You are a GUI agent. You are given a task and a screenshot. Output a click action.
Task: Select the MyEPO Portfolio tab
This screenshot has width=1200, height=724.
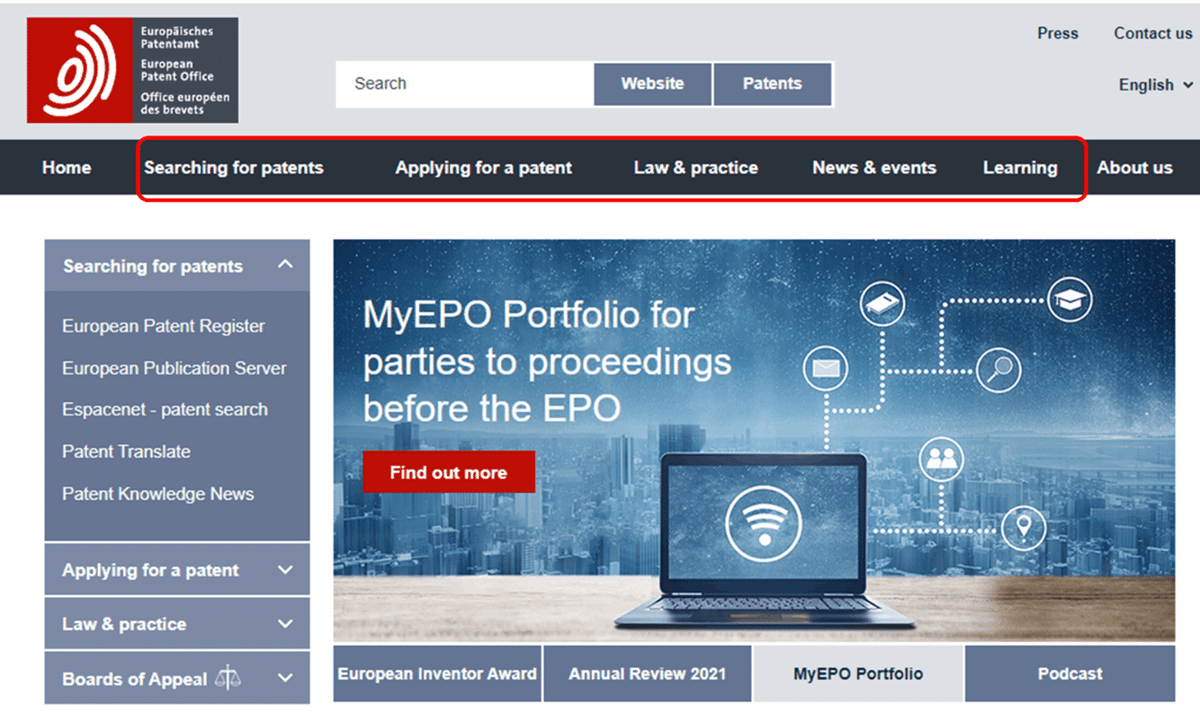(858, 673)
